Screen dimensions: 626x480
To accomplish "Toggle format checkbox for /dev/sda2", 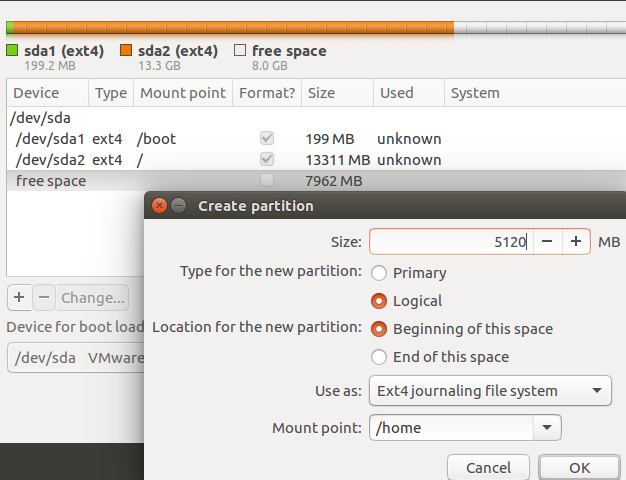I will point(267,160).
